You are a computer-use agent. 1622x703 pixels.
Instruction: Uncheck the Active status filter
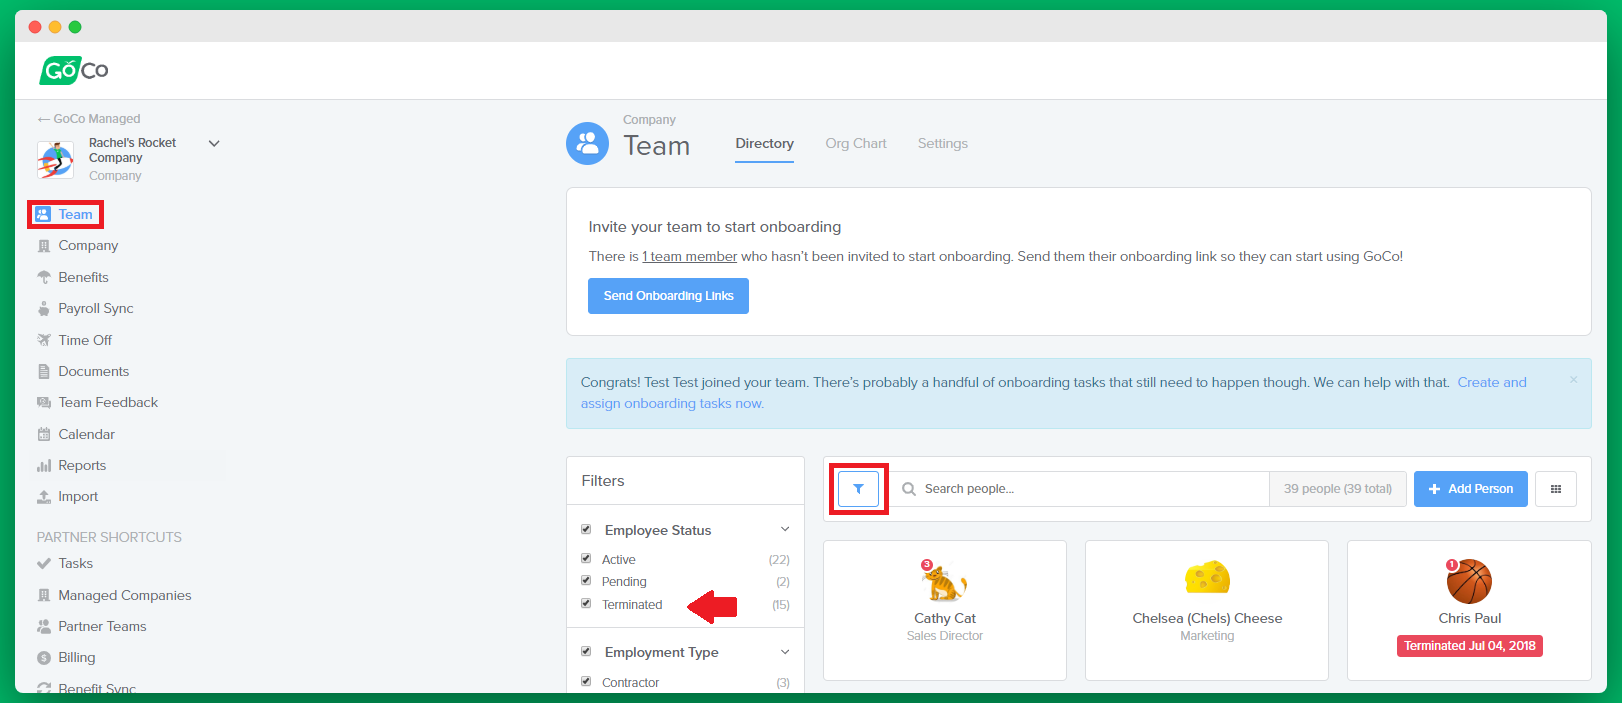click(586, 558)
